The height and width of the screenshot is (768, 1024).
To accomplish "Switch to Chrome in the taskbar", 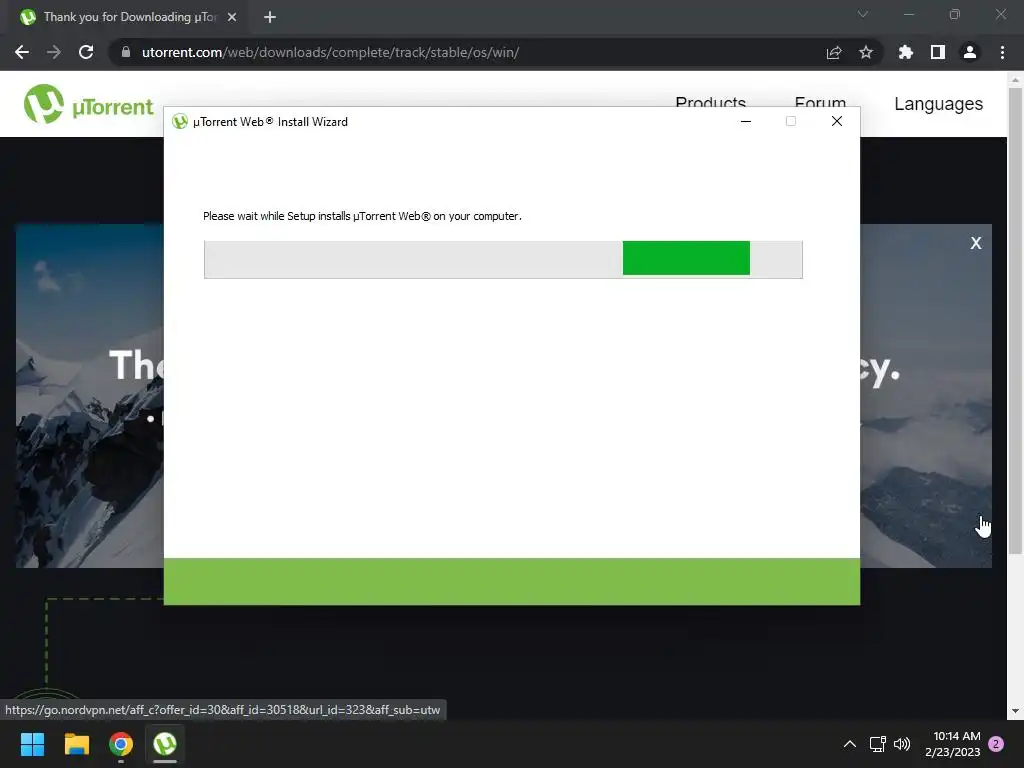I will tap(121, 744).
